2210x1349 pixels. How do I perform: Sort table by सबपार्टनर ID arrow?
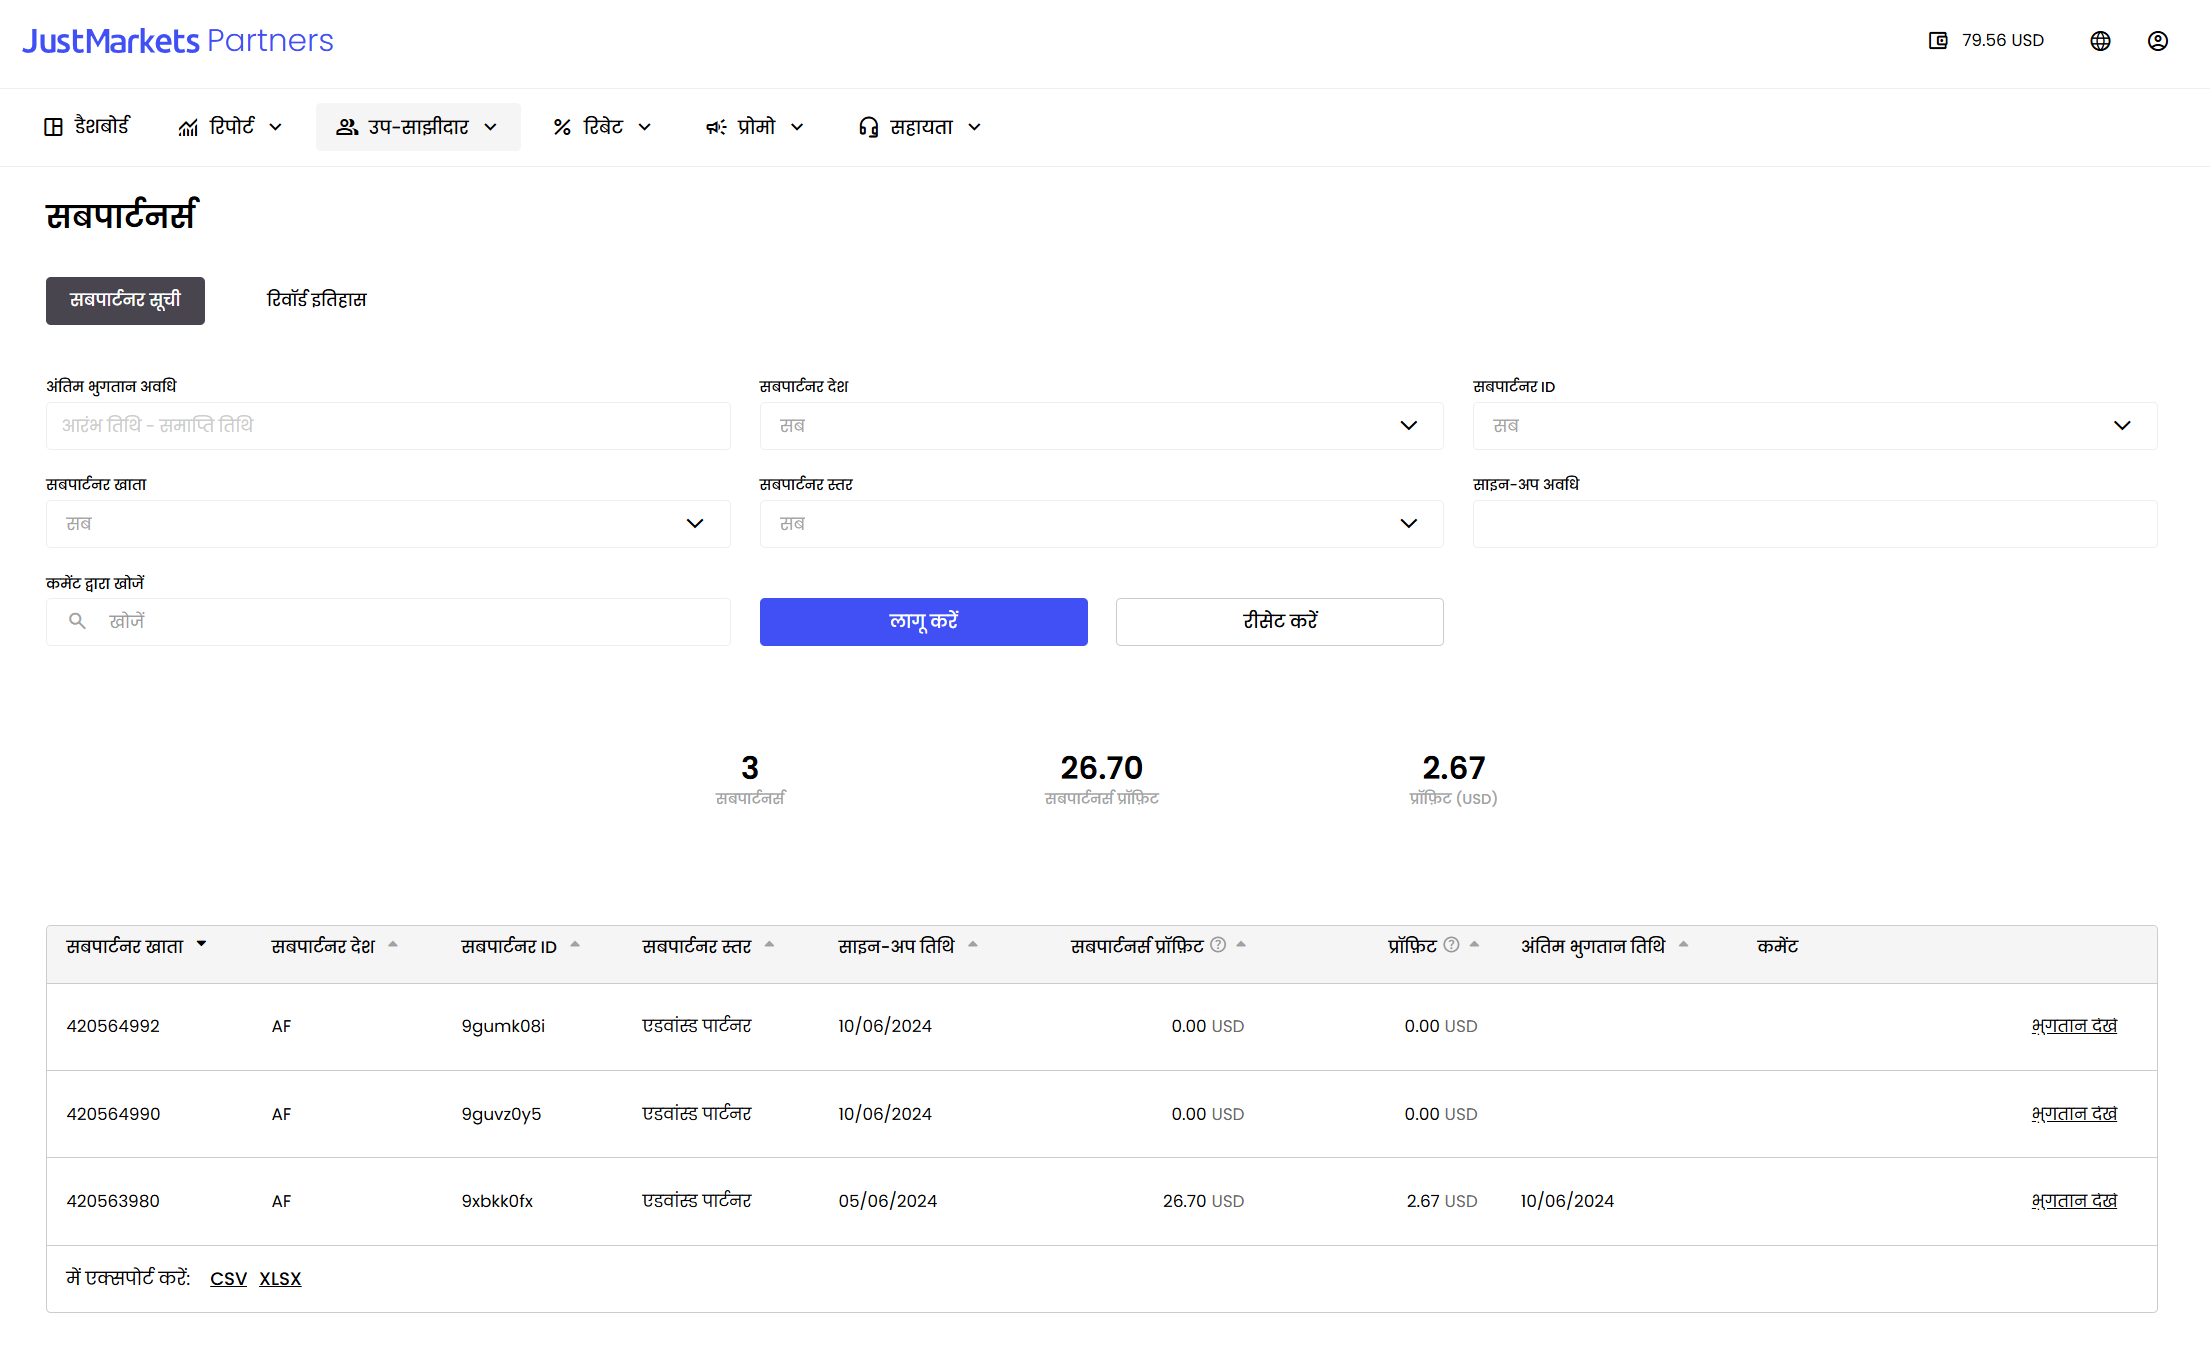[575, 945]
